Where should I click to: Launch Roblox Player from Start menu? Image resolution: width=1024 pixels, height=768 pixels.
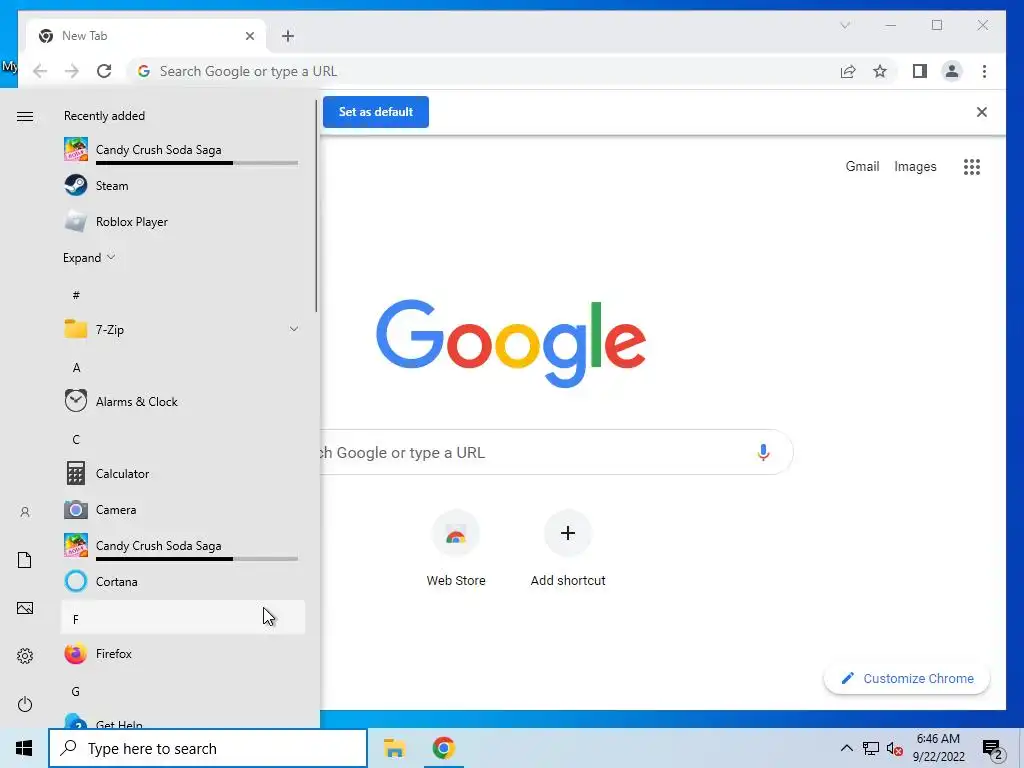(183, 222)
